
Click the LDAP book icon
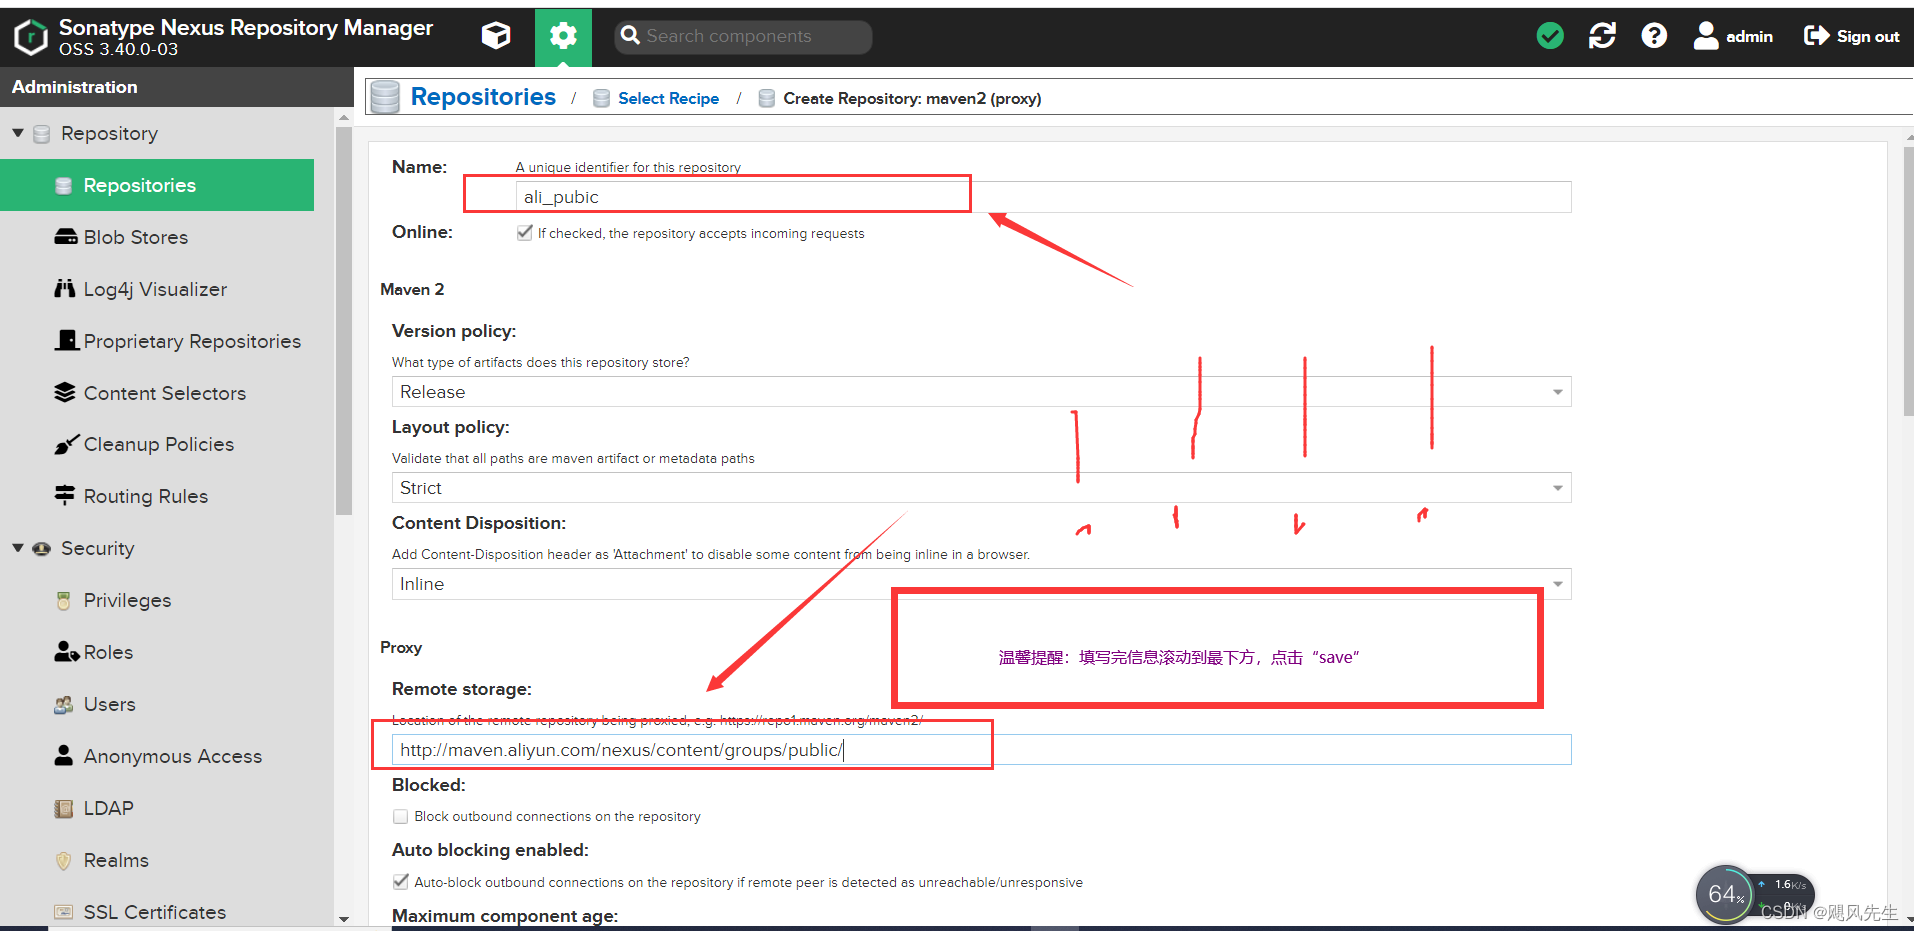coord(64,808)
